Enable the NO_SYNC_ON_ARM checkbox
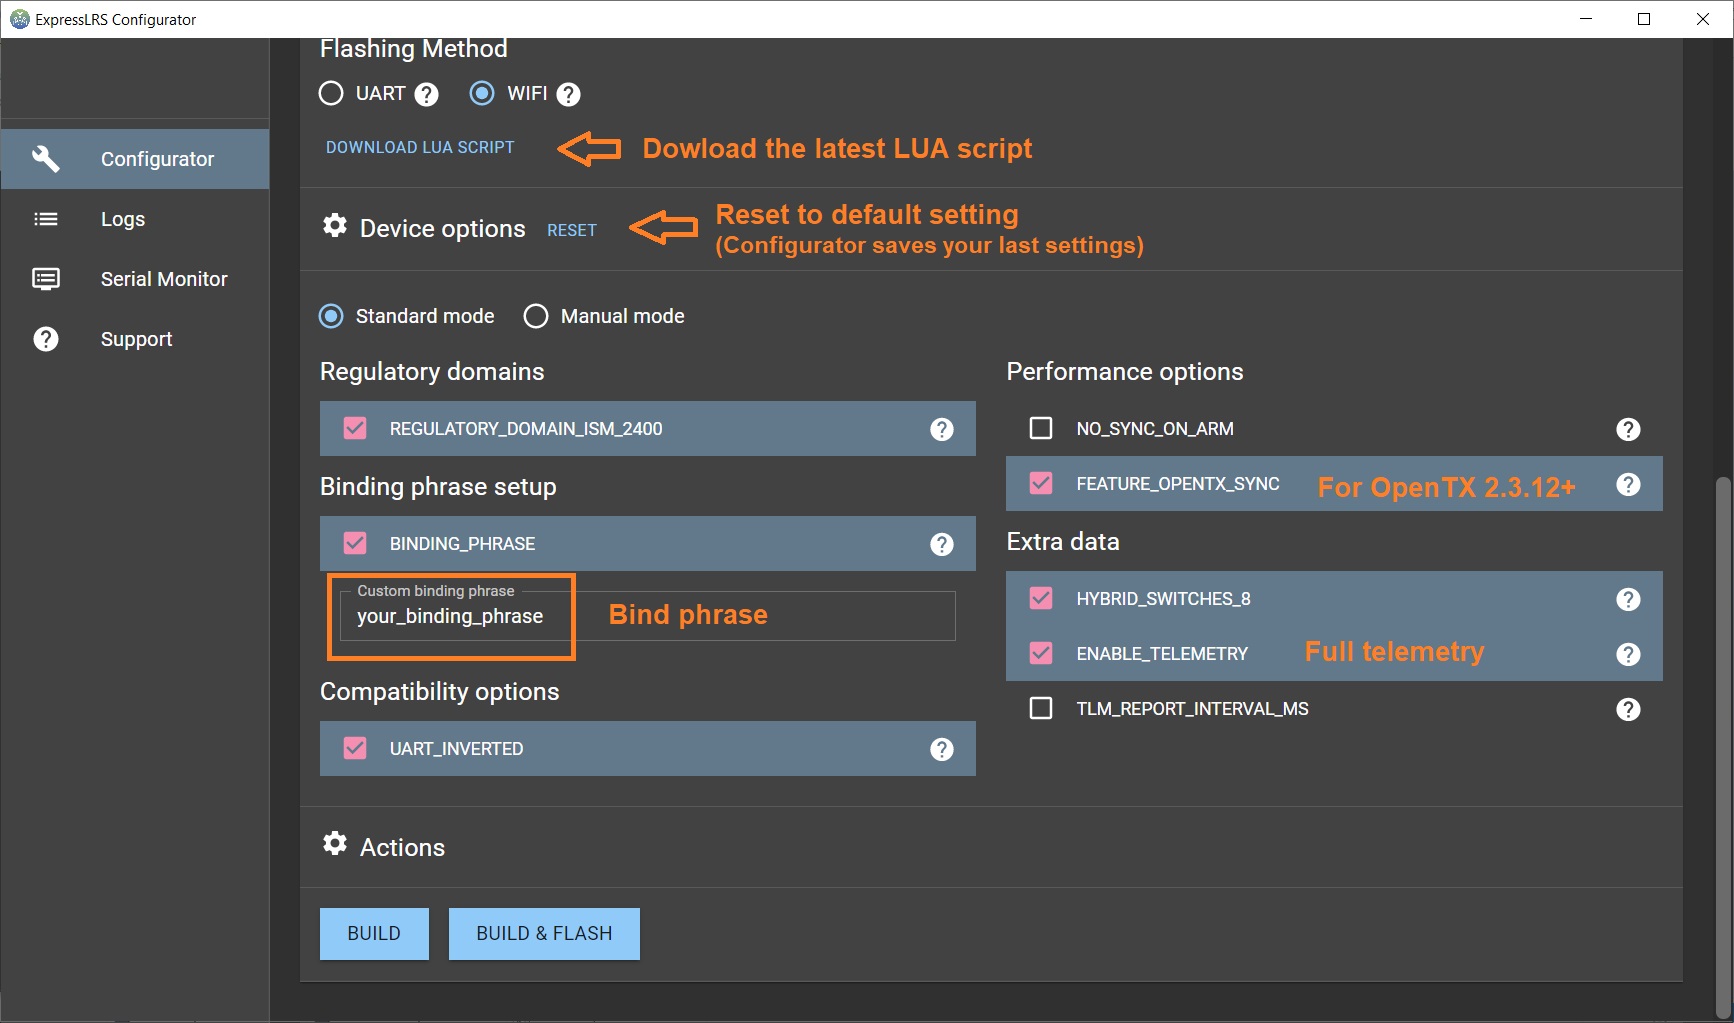Screen dimensions: 1734x1023 (1041, 428)
